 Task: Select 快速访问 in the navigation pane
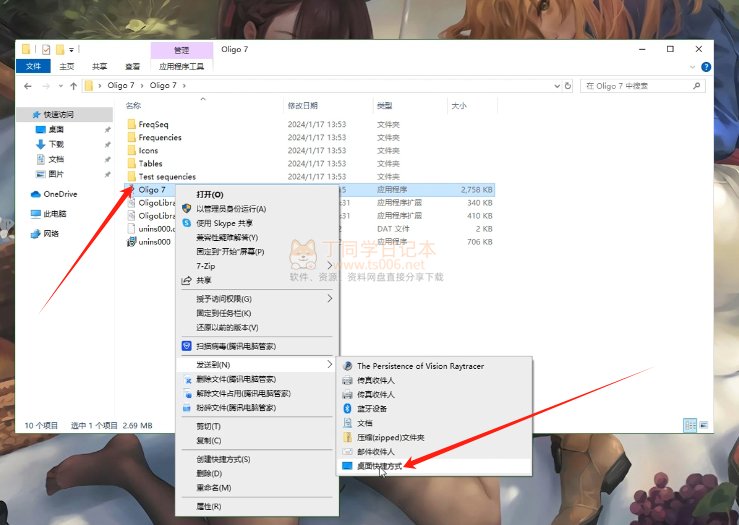pos(65,115)
